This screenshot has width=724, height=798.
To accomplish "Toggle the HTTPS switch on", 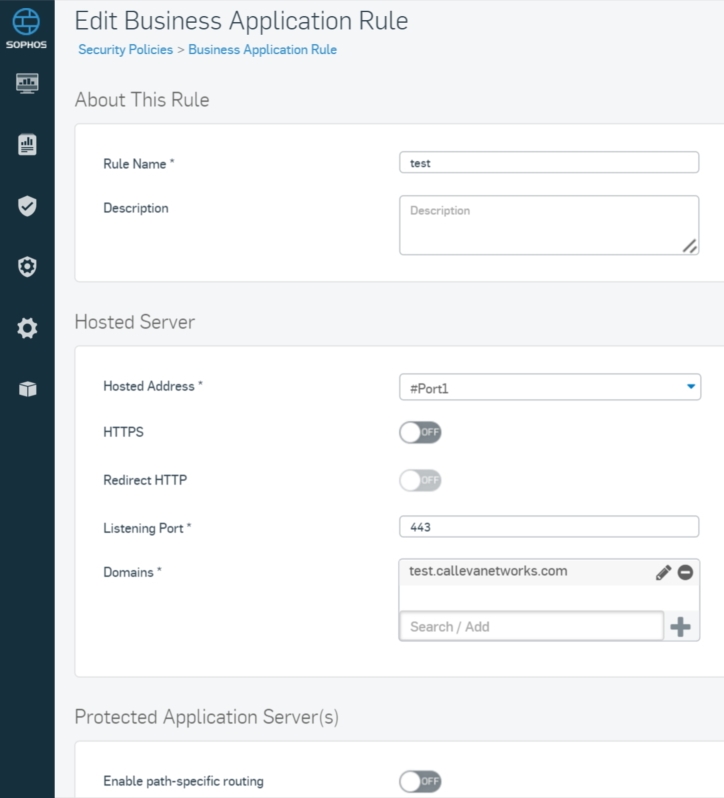I will click(420, 433).
